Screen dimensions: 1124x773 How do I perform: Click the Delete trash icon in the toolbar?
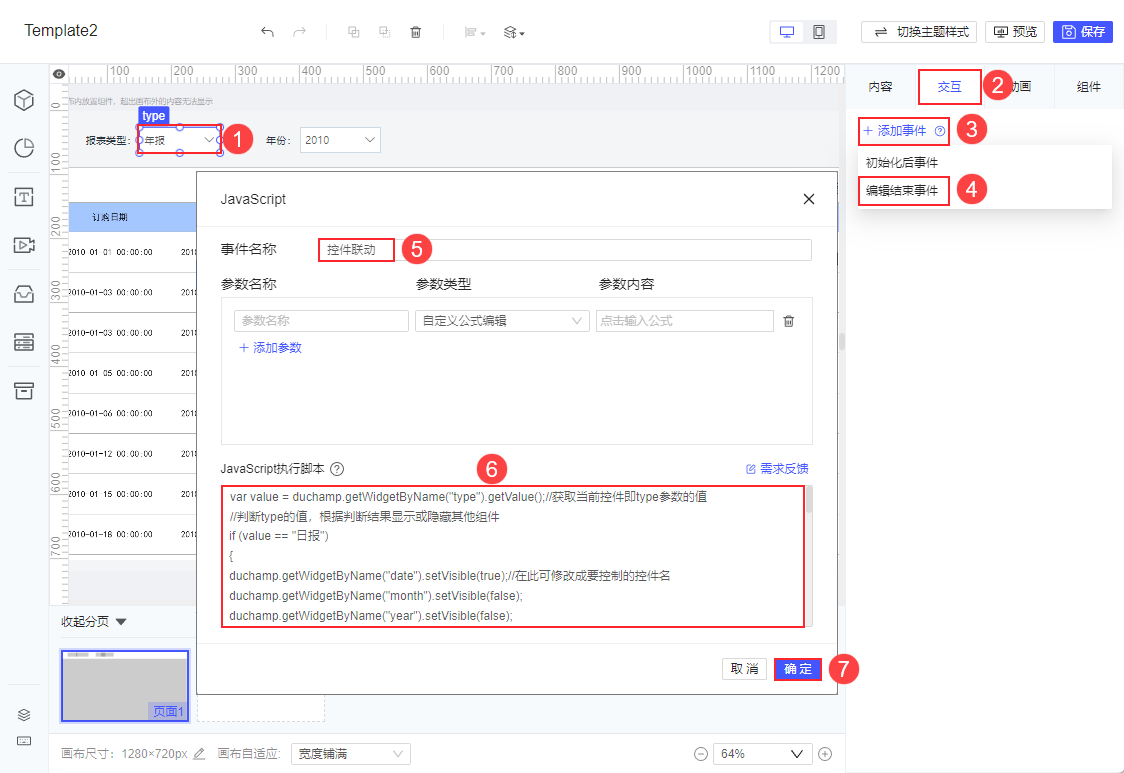[416, 32]
